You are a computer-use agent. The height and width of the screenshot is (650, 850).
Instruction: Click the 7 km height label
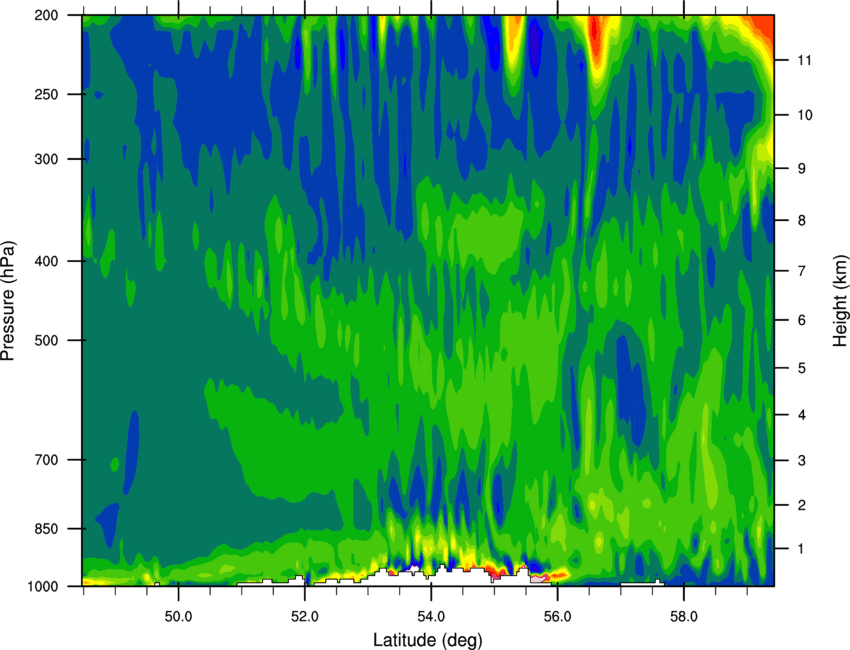point(801,271)
